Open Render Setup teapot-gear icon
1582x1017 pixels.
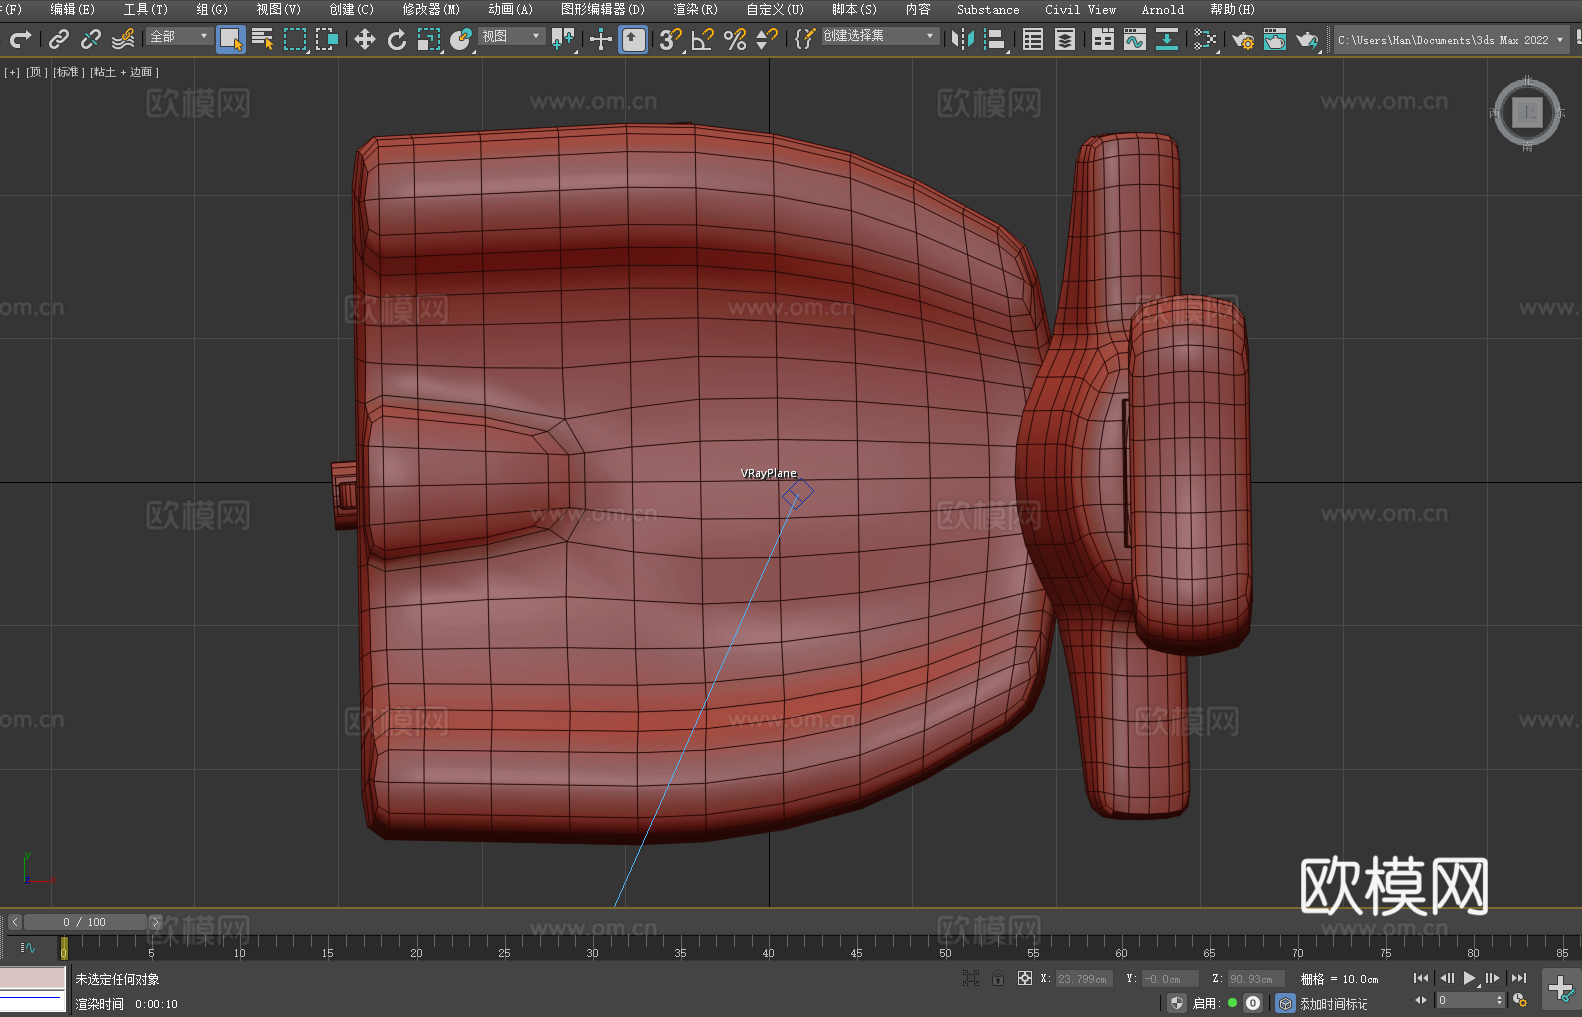coord(1243,39)
